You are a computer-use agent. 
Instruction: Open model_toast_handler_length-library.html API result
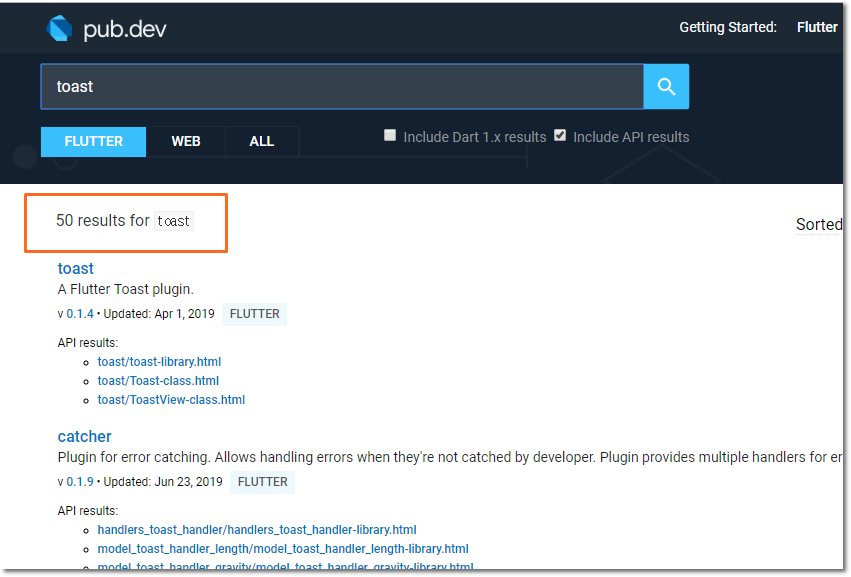(x=283, y=549)
